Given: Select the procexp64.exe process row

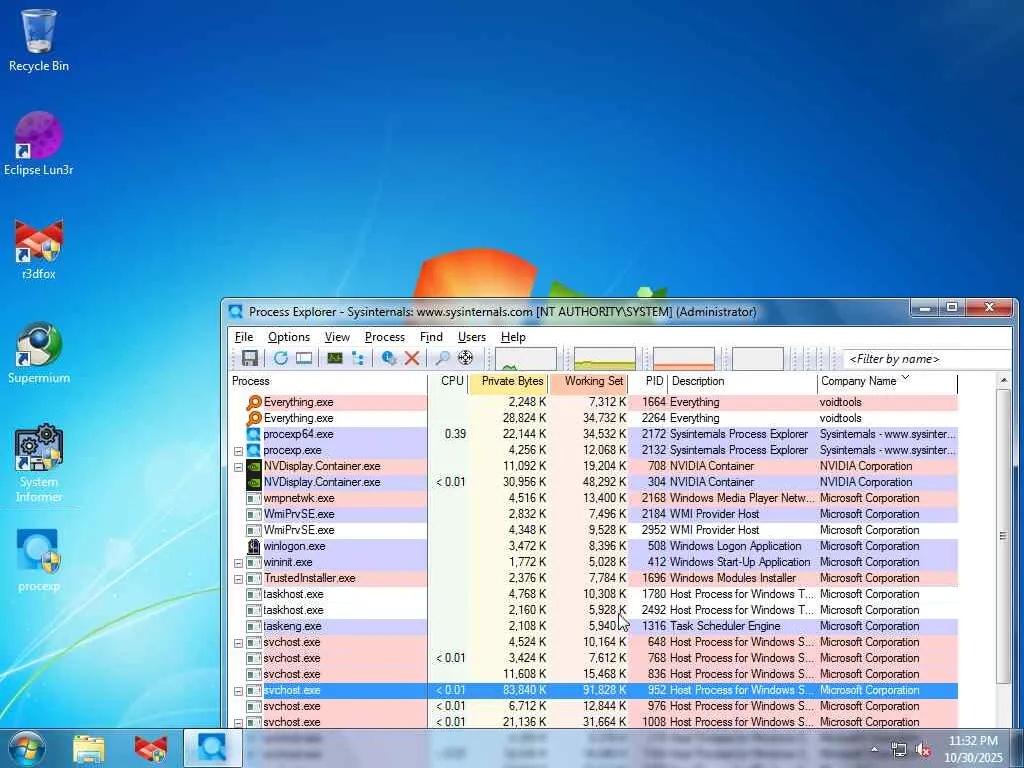Looking at the screenshot, I should click(594, 434).
